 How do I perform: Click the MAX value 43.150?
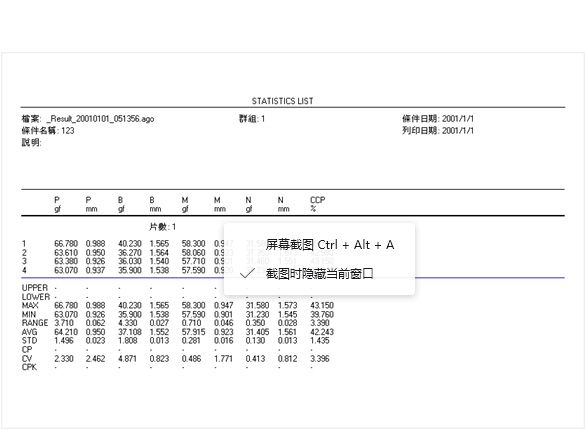click(322, 306)
